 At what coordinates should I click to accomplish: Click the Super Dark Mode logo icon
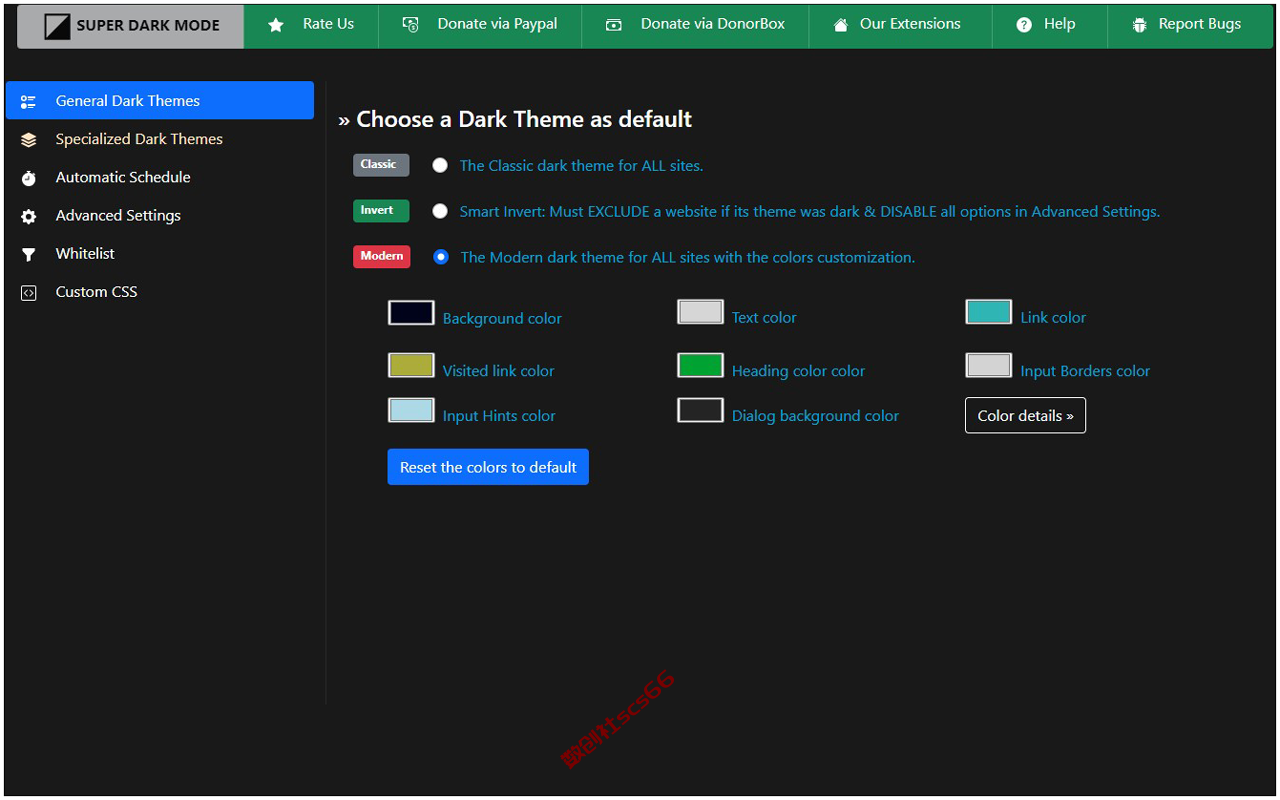click(x=57, y=26)
